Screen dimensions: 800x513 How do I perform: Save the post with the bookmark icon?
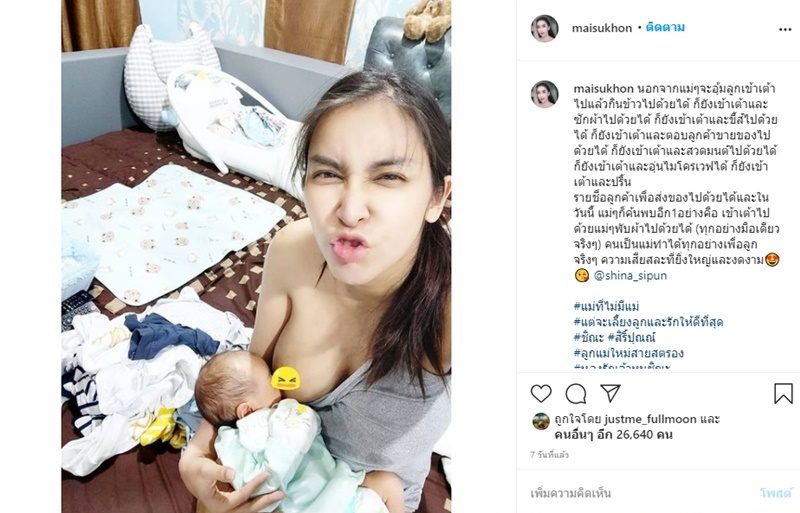coord(783,394)
